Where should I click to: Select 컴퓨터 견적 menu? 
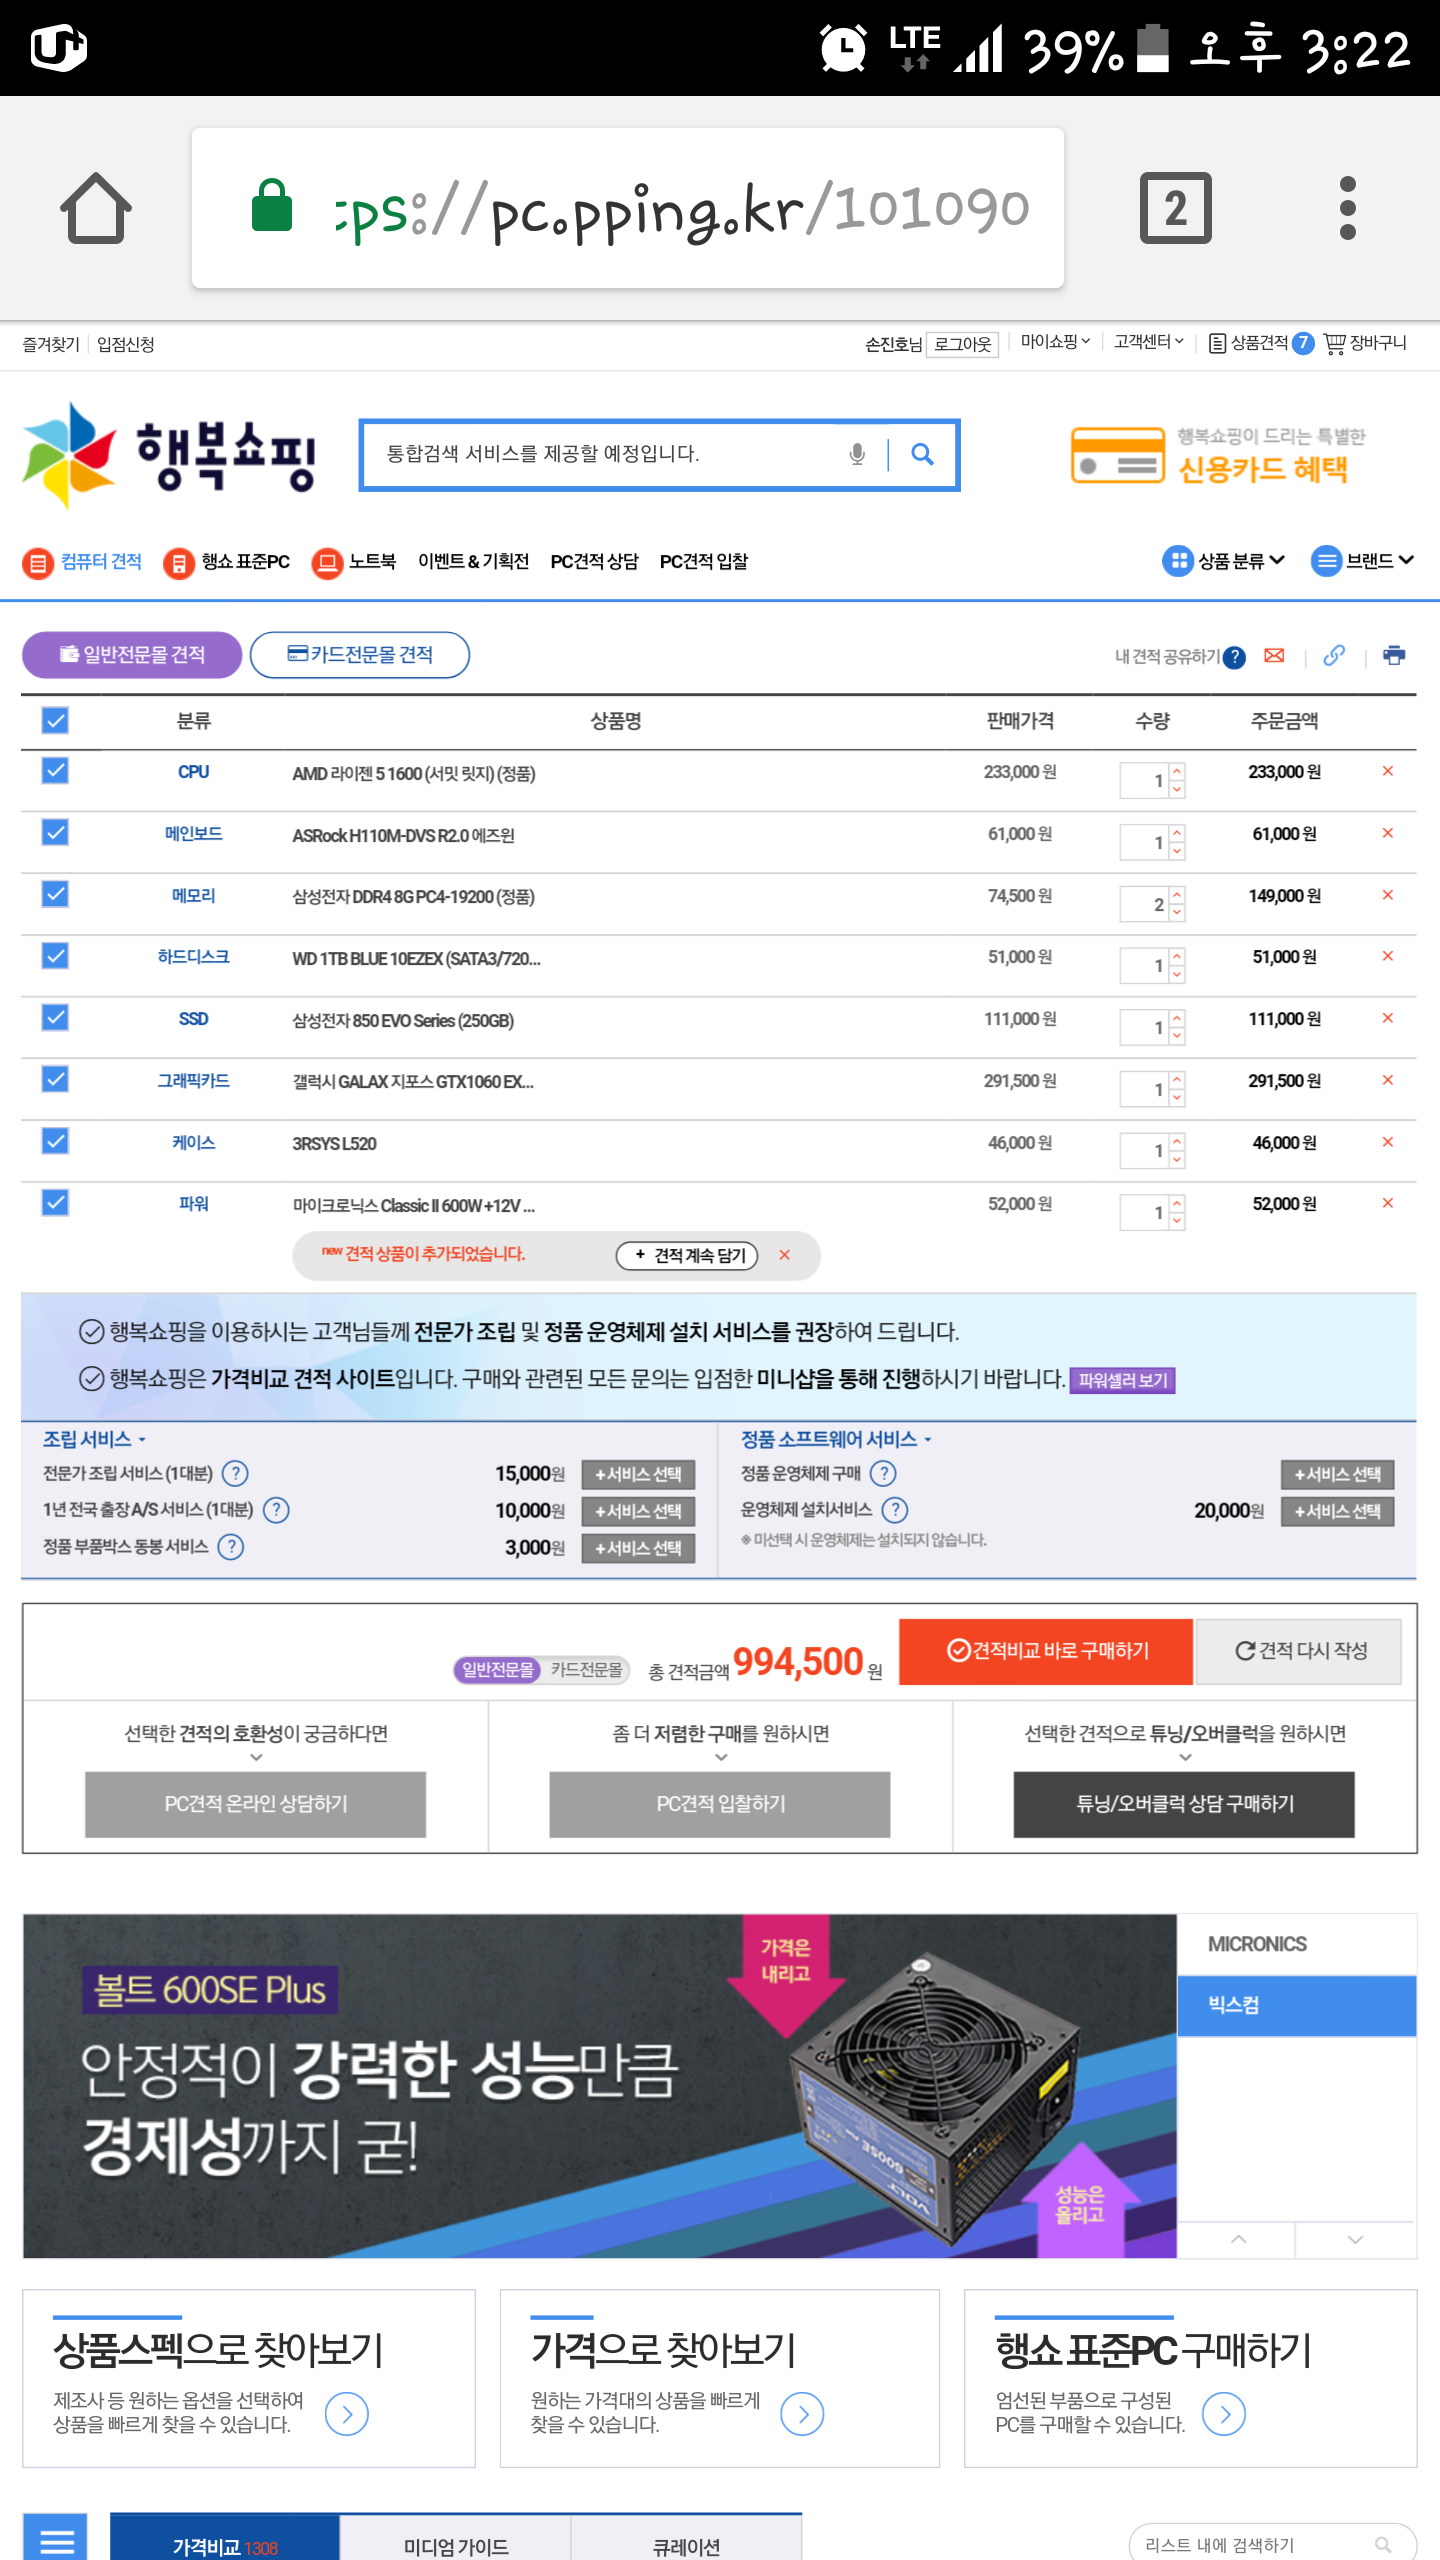(83, 562)
